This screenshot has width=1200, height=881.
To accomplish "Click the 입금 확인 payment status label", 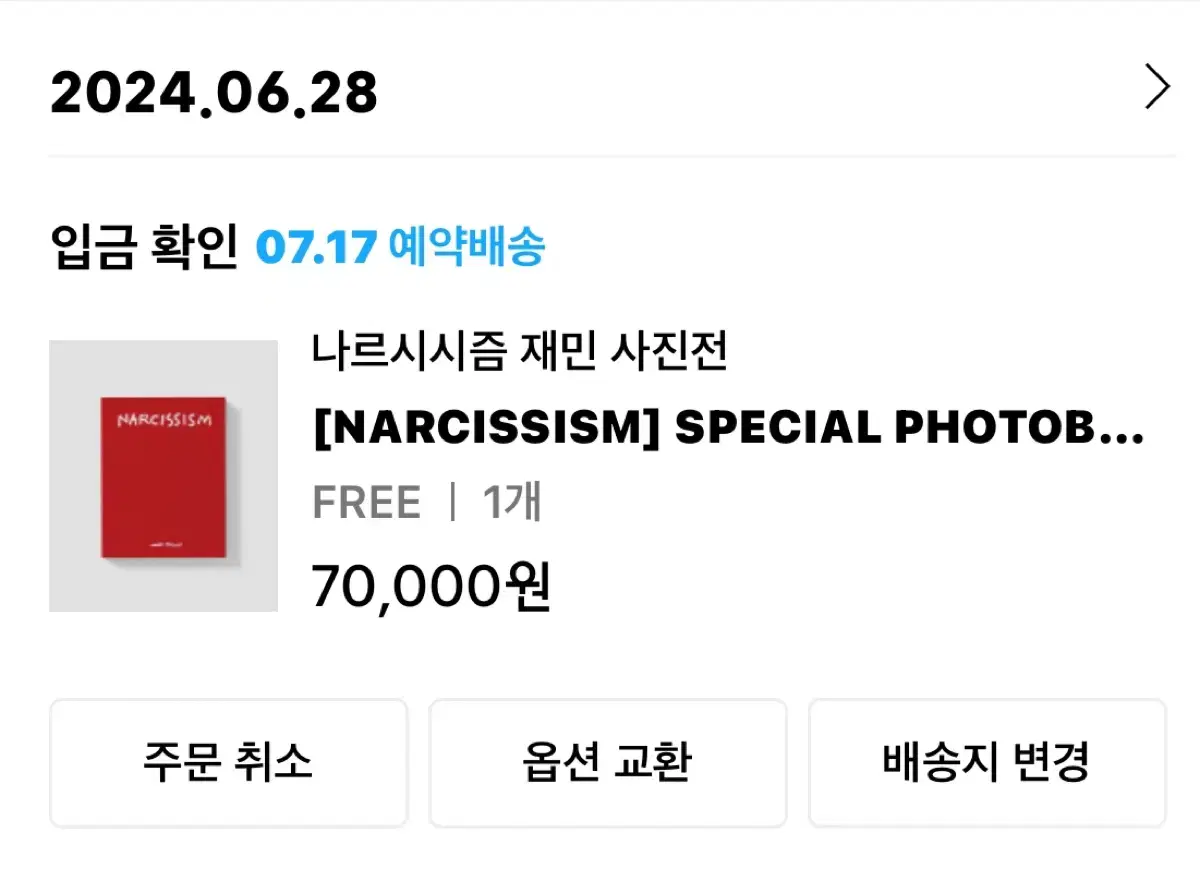I will point(143,246).
